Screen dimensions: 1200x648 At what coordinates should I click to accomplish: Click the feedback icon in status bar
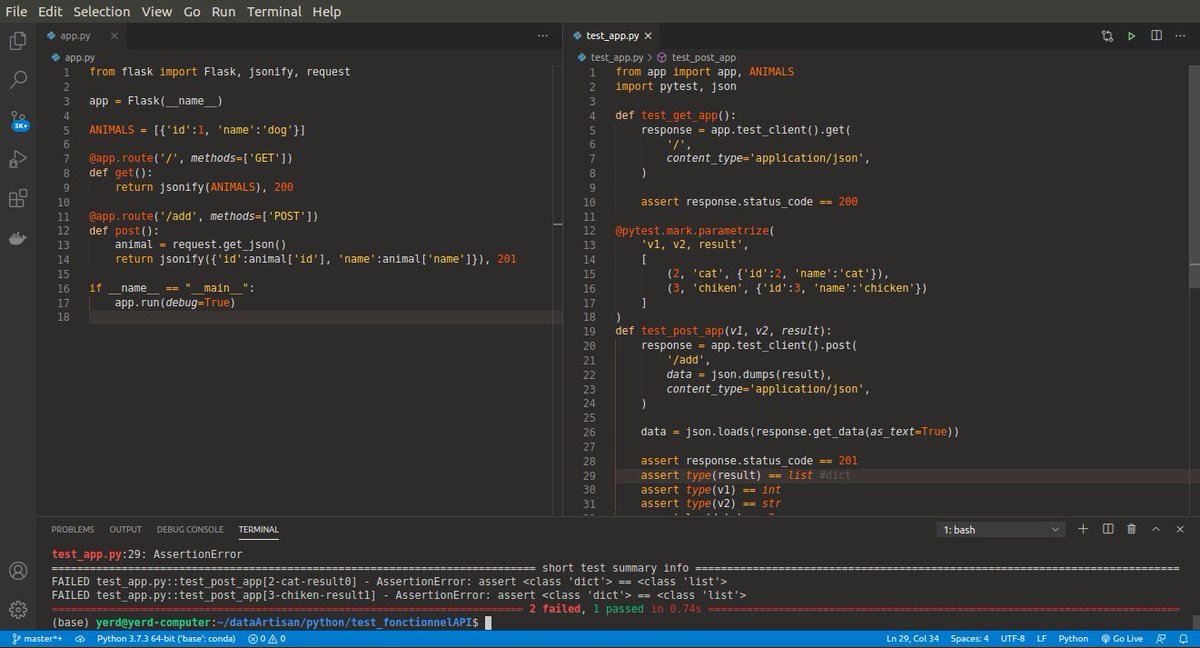coord(1161,638)
